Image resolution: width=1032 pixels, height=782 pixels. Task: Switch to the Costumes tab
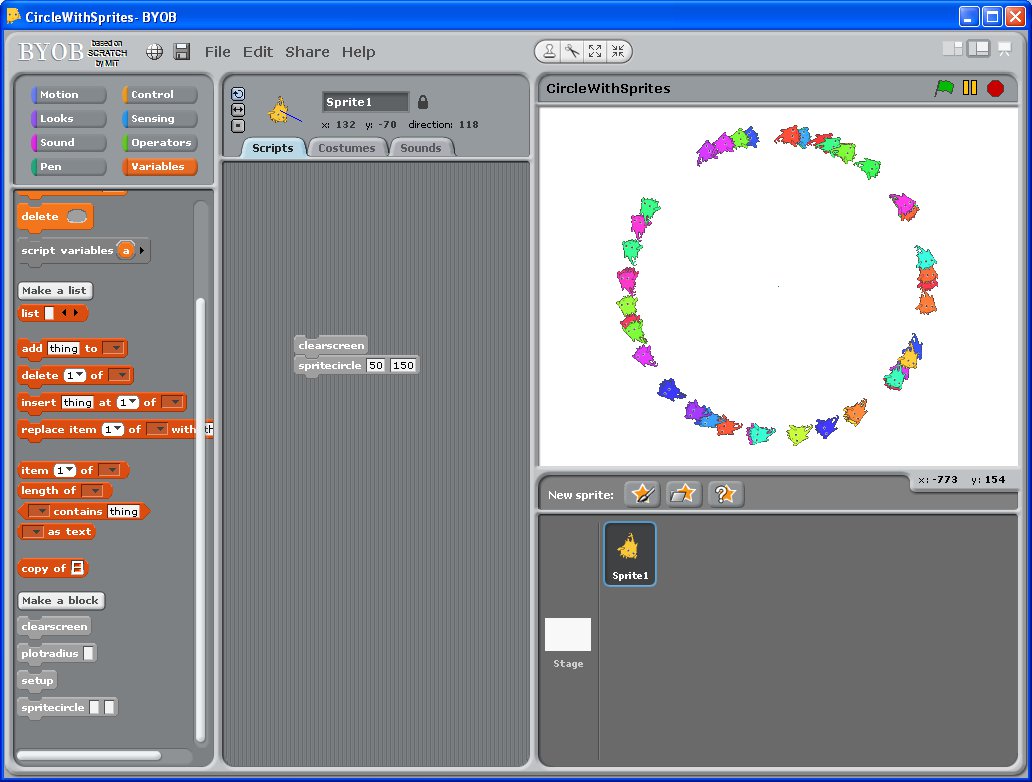click(346, 148)
